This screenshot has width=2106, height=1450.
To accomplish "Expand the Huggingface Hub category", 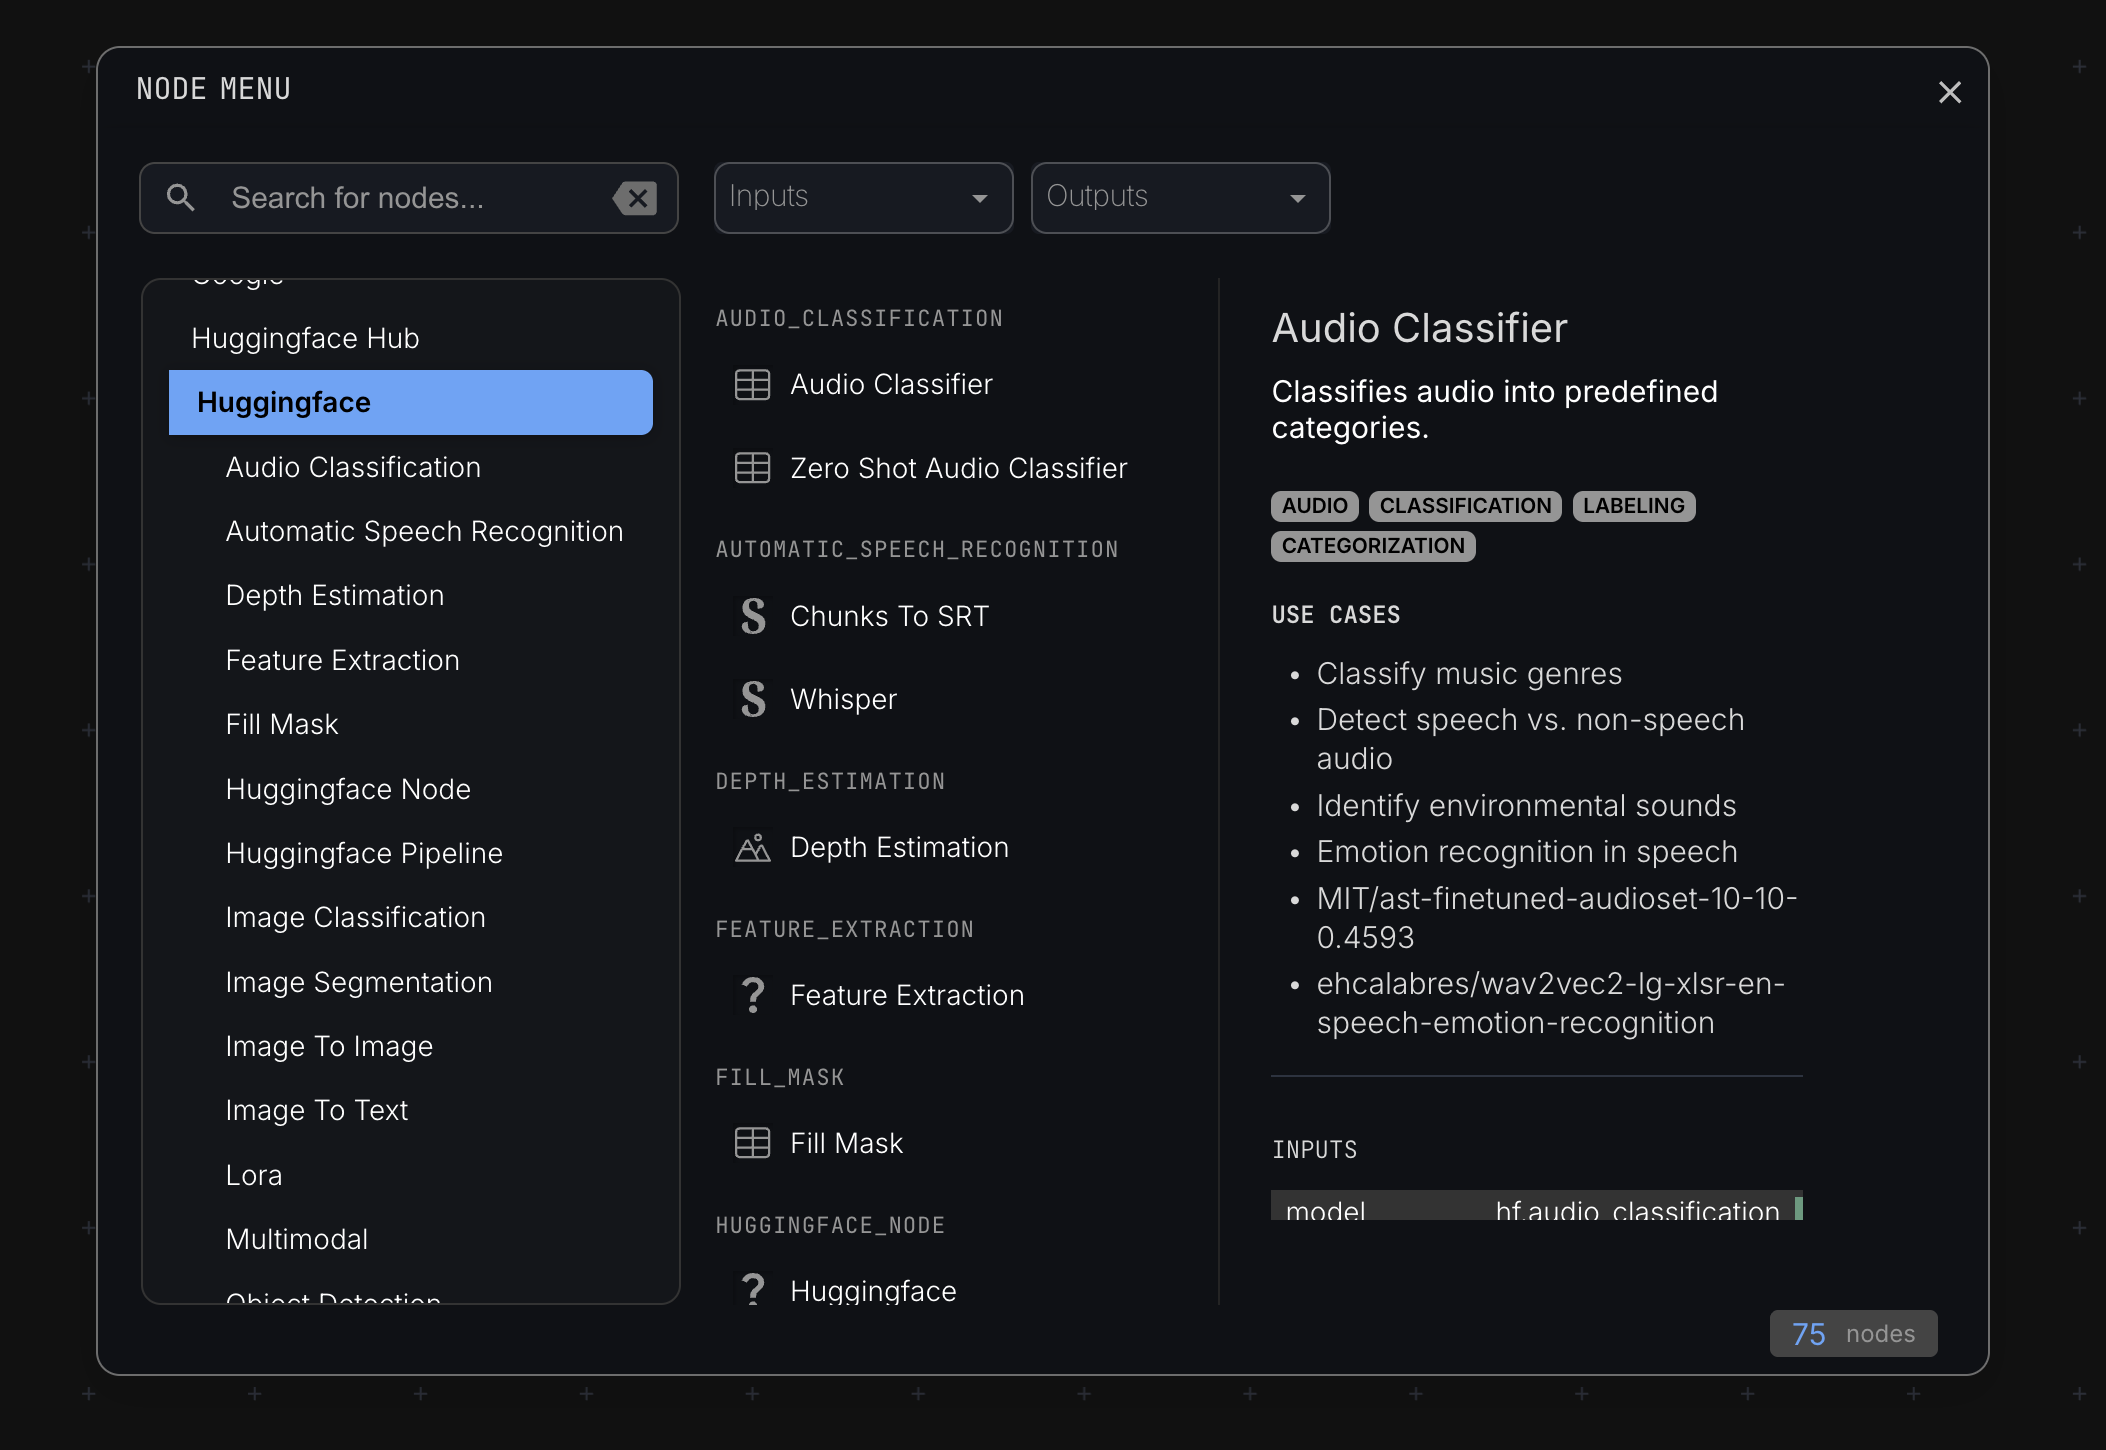I will pos(305,337).
